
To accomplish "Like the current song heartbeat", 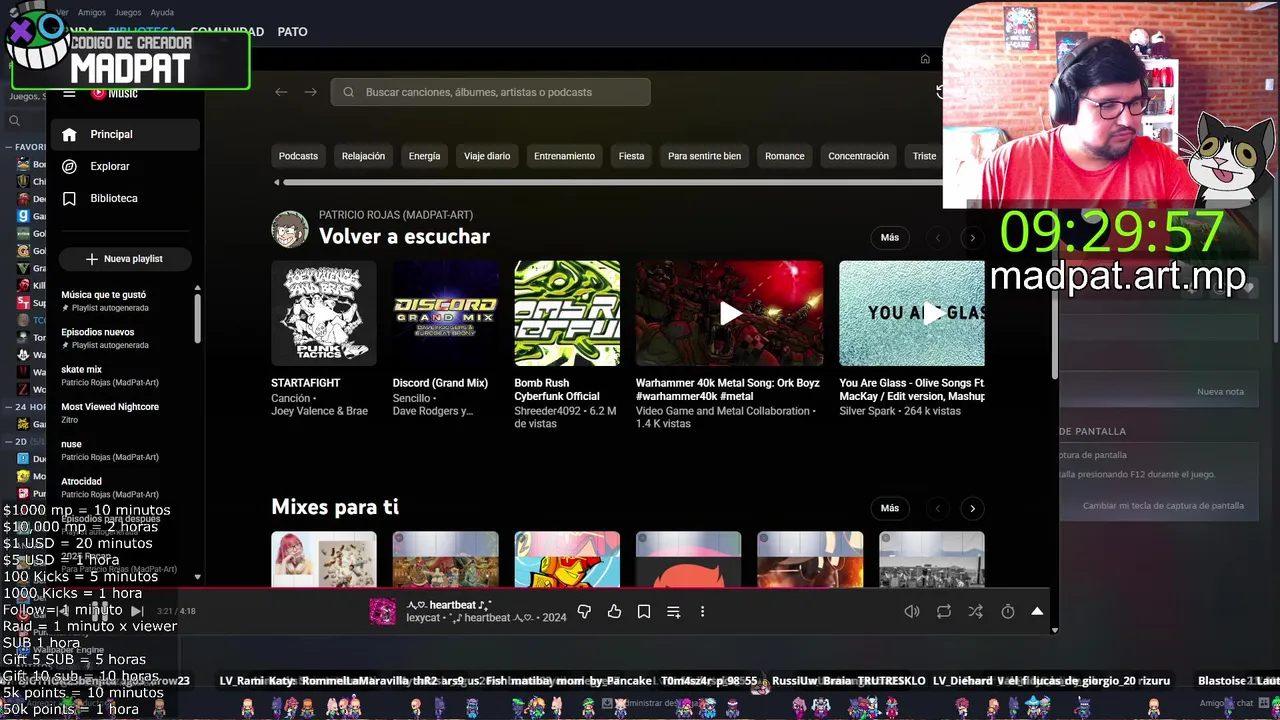I will coord(614,611).
